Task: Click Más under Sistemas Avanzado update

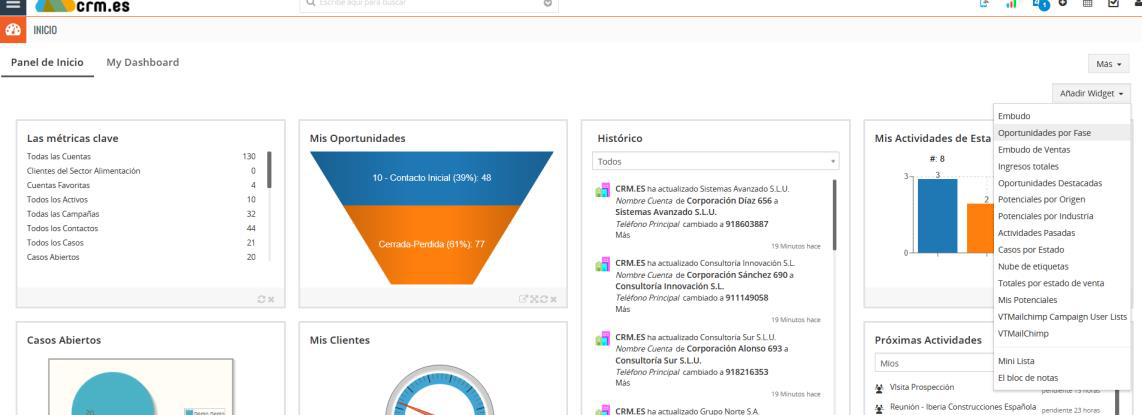Action: (x=623, y=235)
